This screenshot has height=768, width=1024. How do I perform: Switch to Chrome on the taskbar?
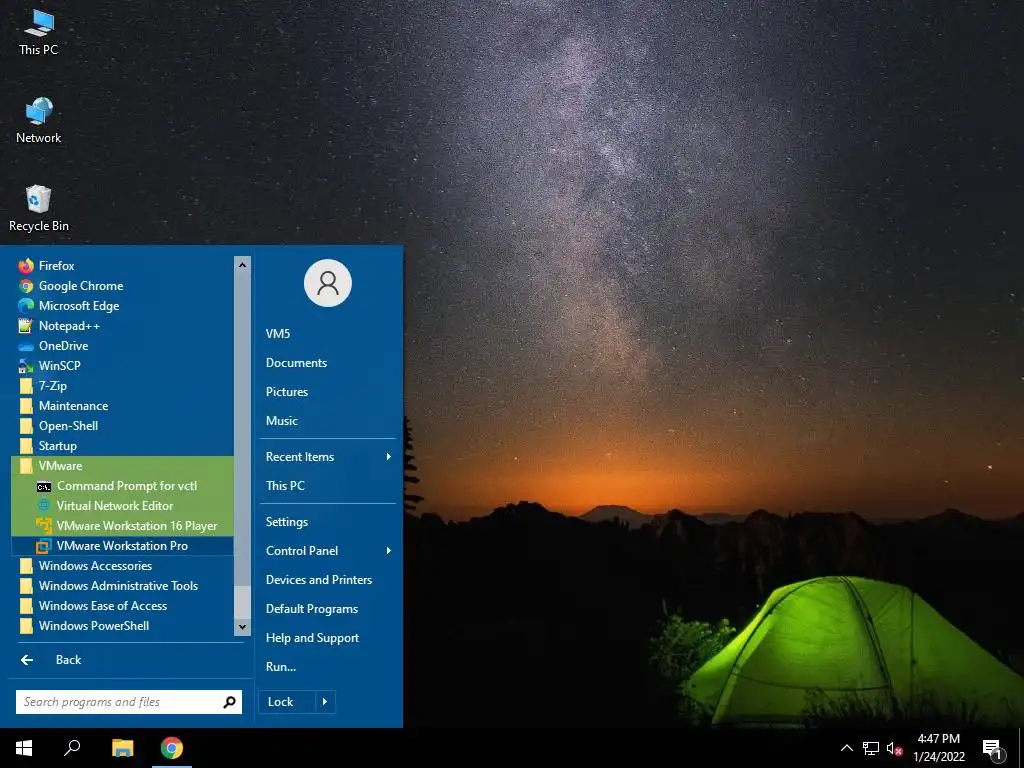pyautogui.click(x=172, y=748)
